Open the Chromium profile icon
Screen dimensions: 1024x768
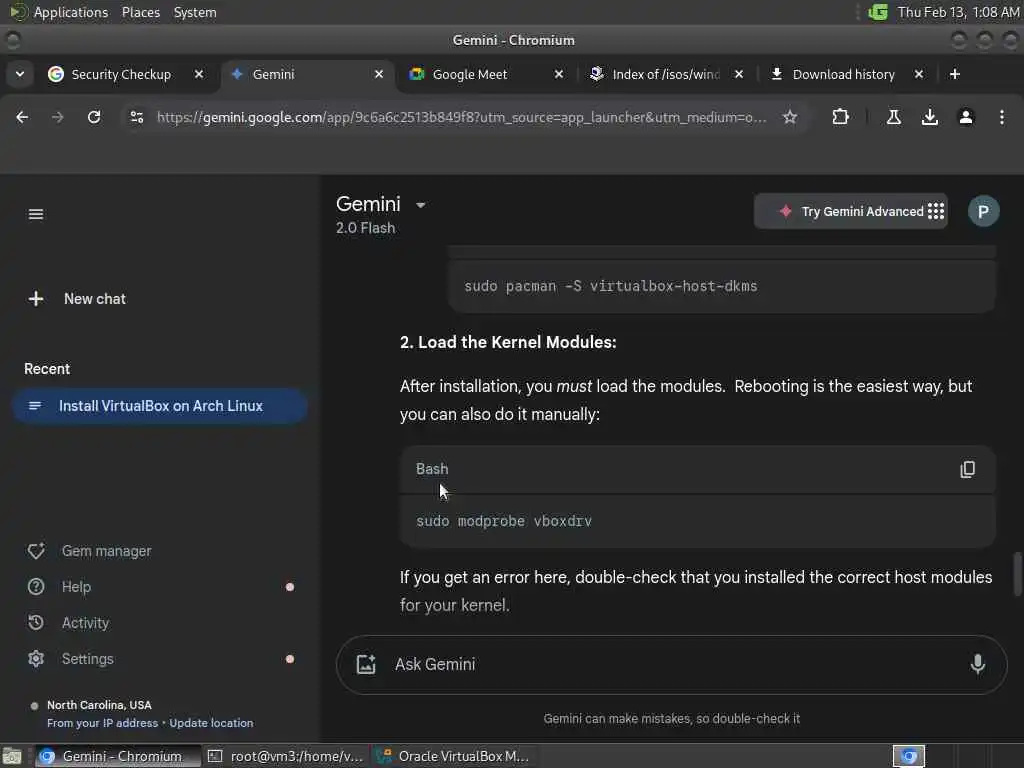(966, 117)
